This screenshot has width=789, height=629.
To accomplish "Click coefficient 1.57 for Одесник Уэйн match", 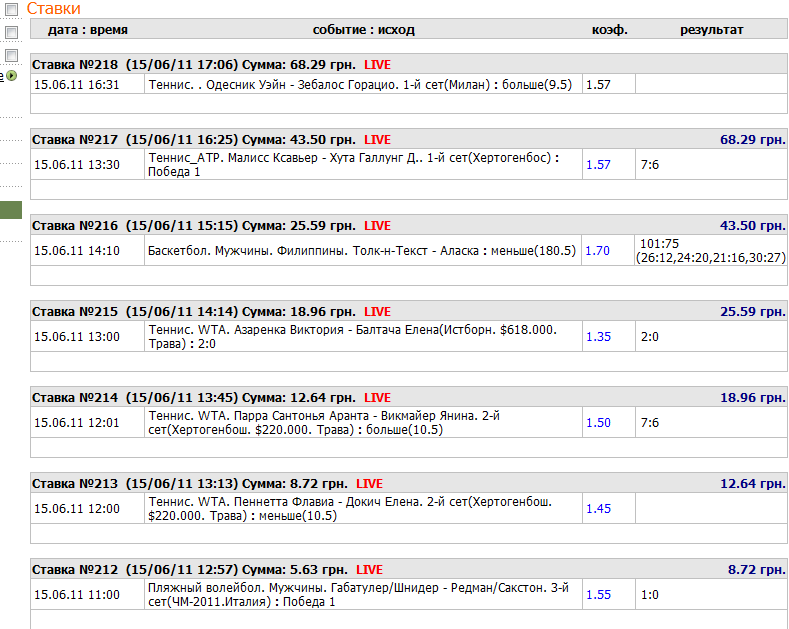I will point(598,85).
